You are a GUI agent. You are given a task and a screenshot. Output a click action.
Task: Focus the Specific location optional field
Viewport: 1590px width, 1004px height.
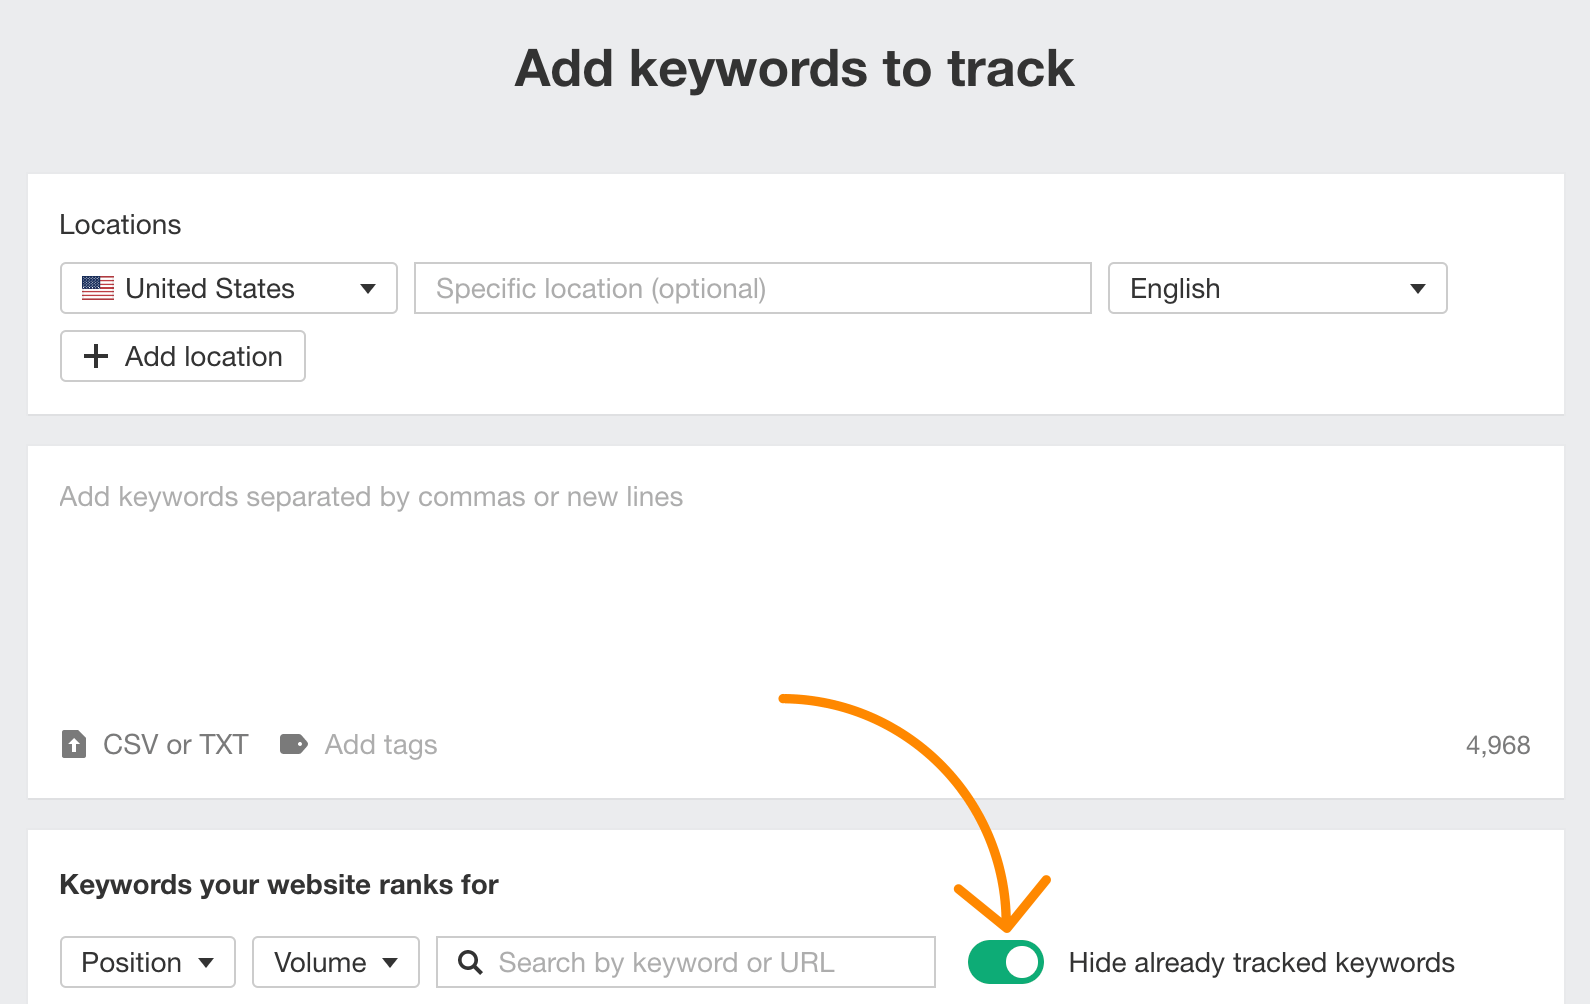pyautogui.click(x=752, y=288)
